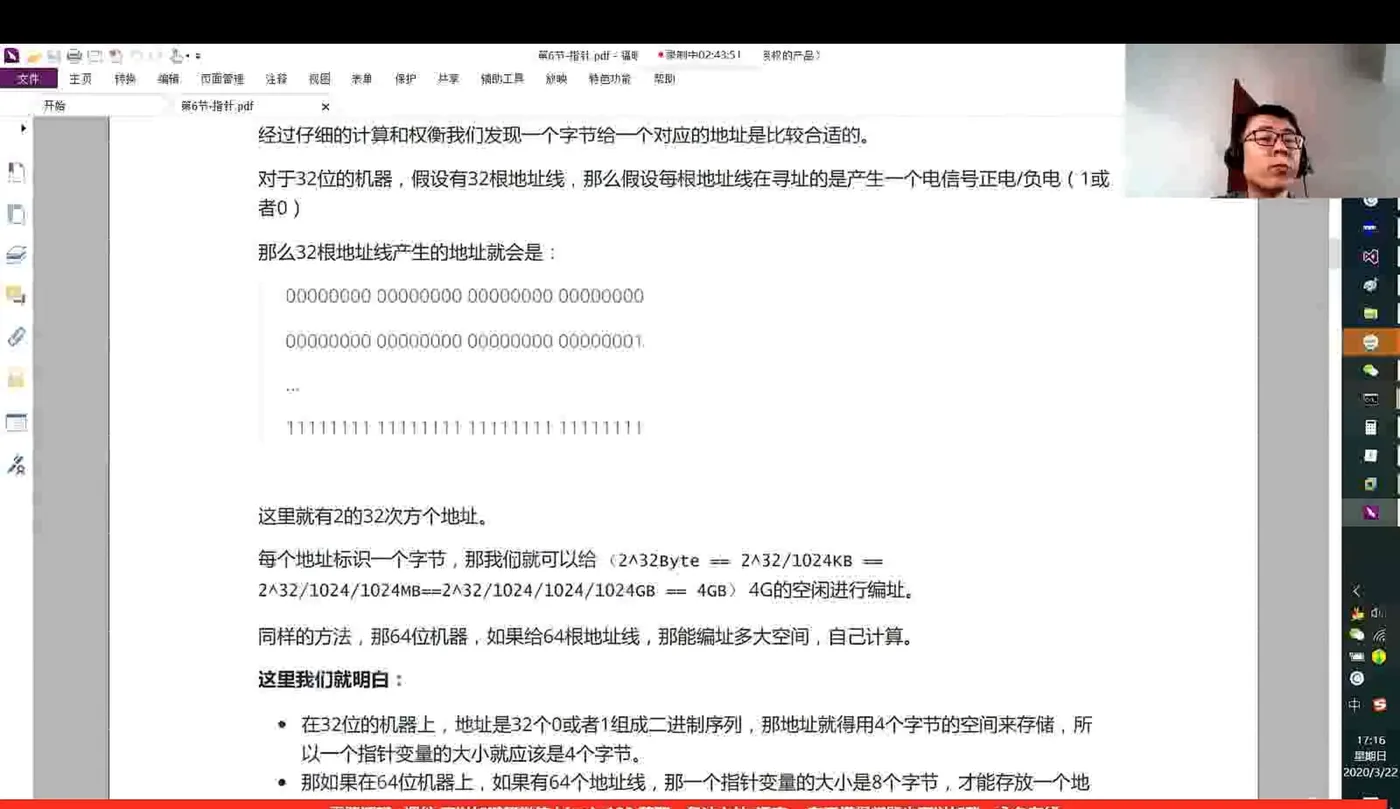Screen dimensions: 1400x809
Task: Switch to the 转换 ribbon tab
Action: point(125,79)
